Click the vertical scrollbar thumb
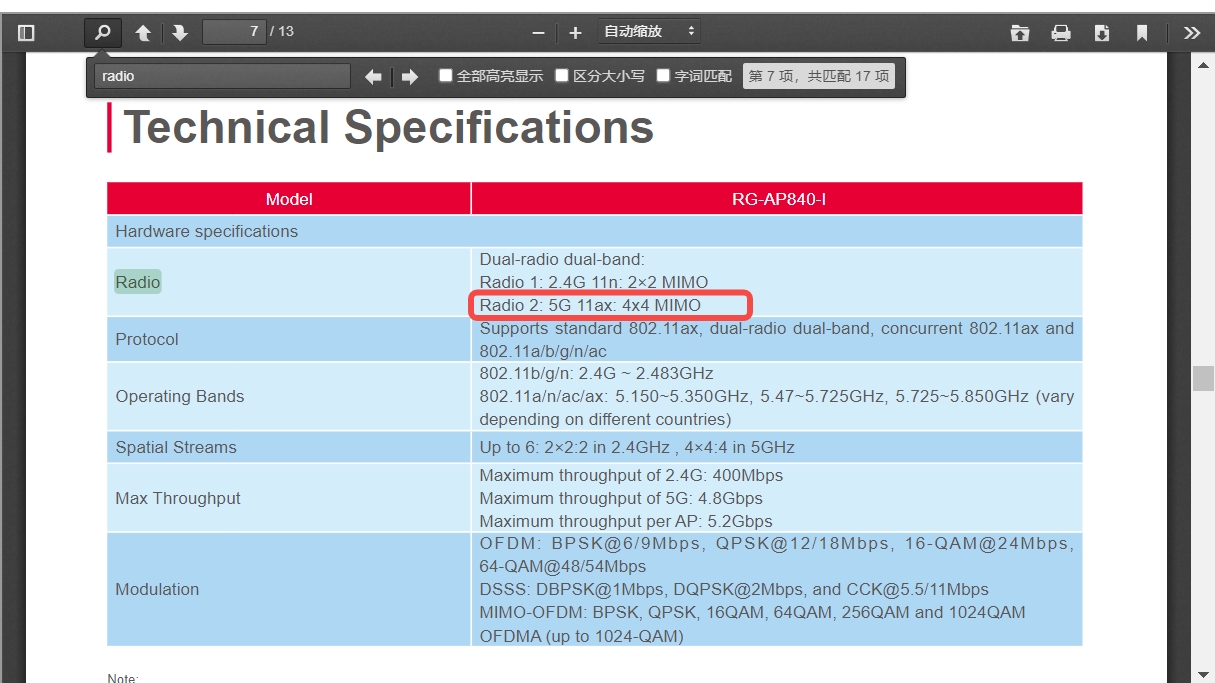The image size is (1215, 683). point(1204,378)
